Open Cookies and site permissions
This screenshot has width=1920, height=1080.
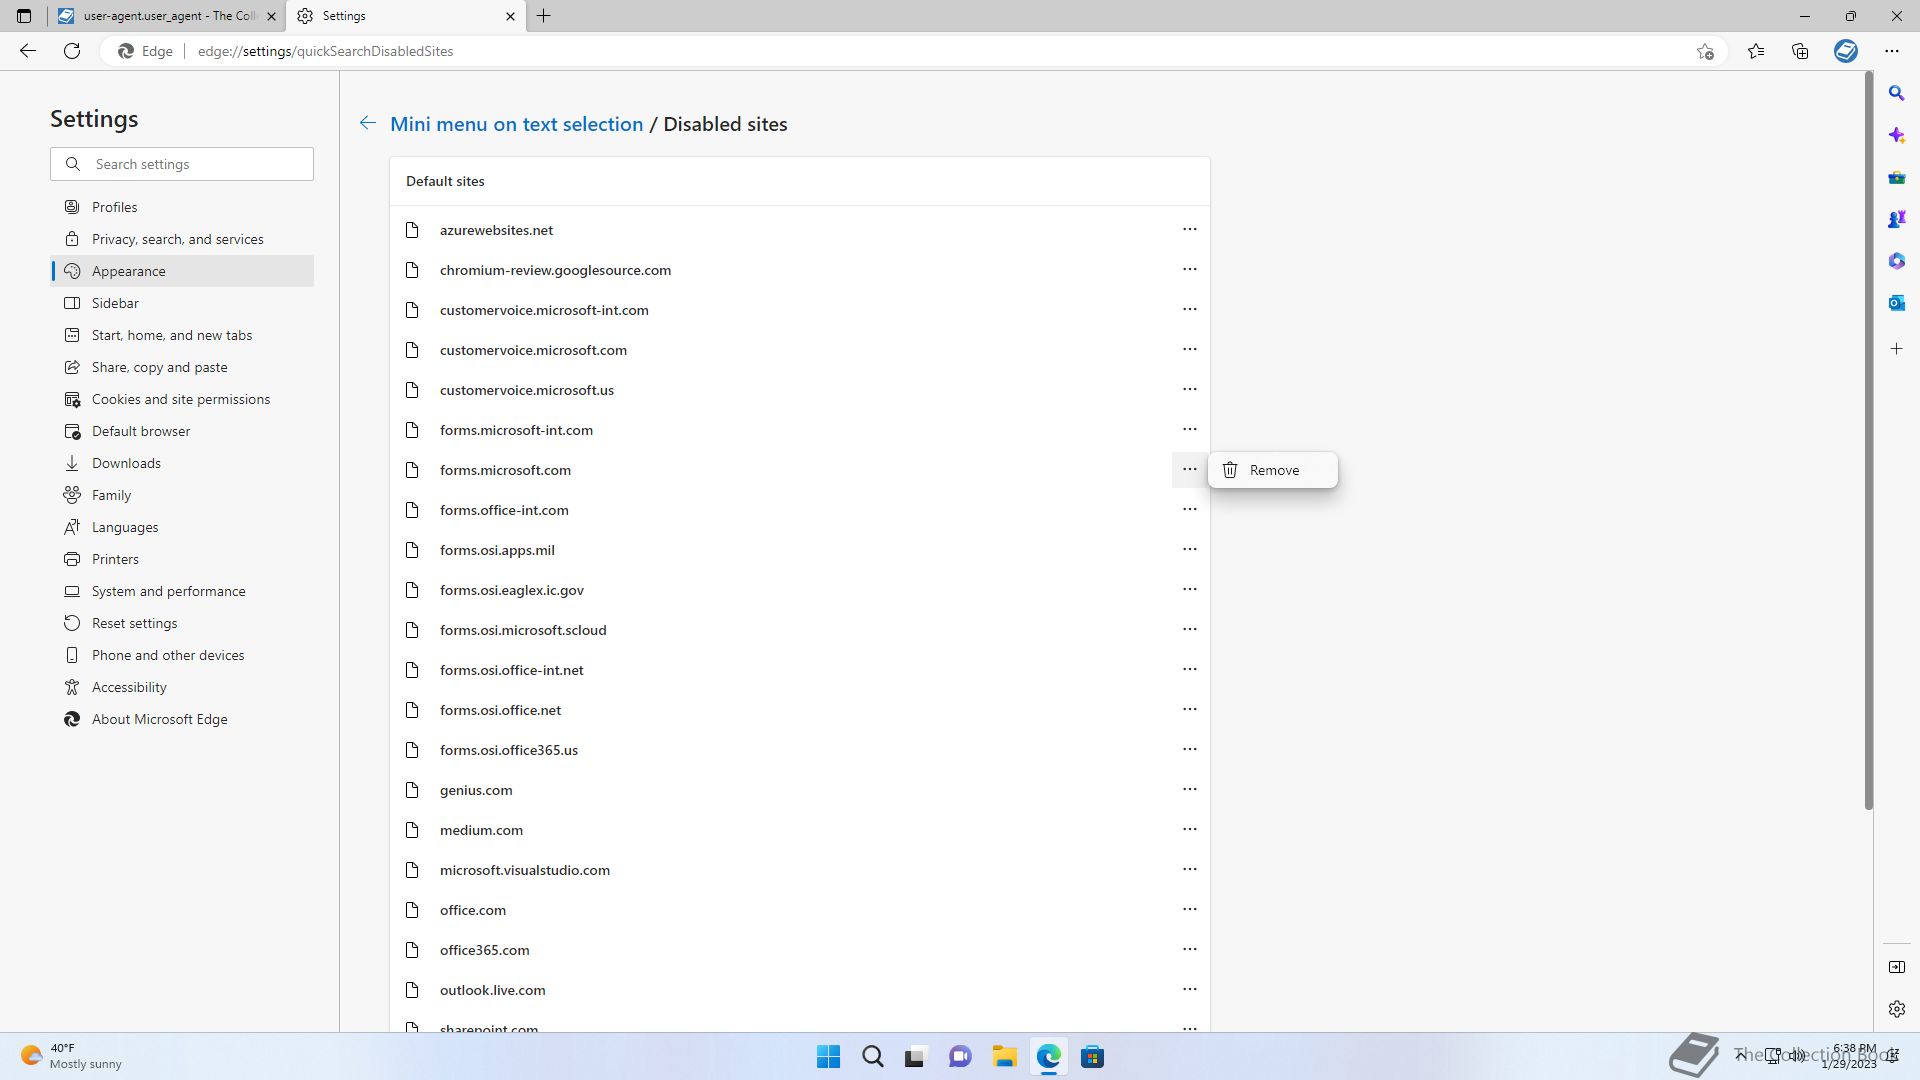(x=182, y=399)
